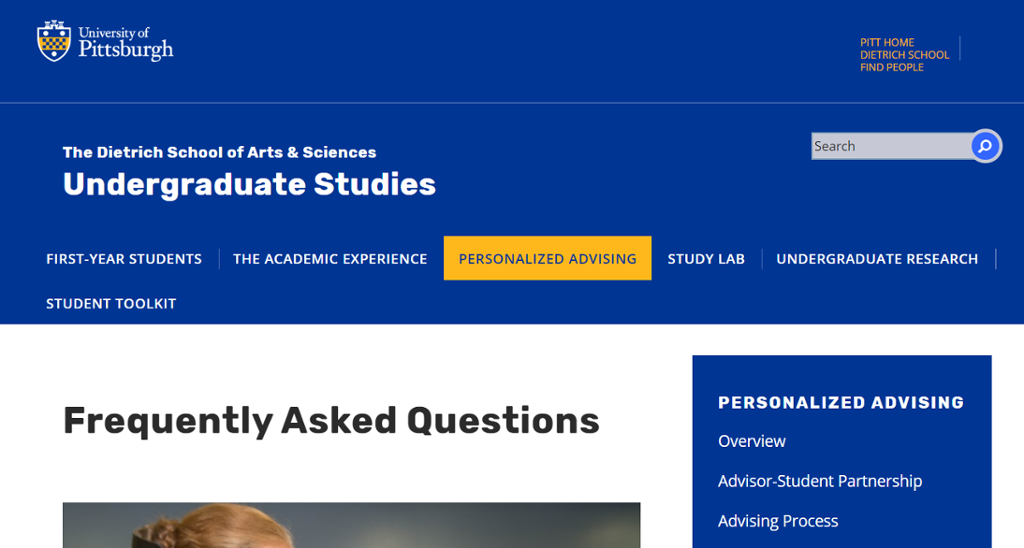Click The Dietrich School of Arts & Sciences heading
Viewport: 1024px width, 548px height.
point(219,152)
